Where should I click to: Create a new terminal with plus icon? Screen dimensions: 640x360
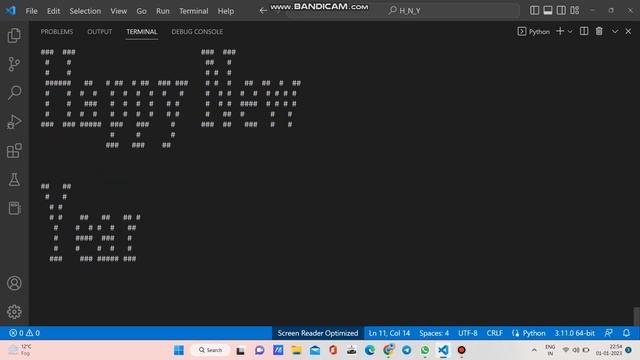560,31
